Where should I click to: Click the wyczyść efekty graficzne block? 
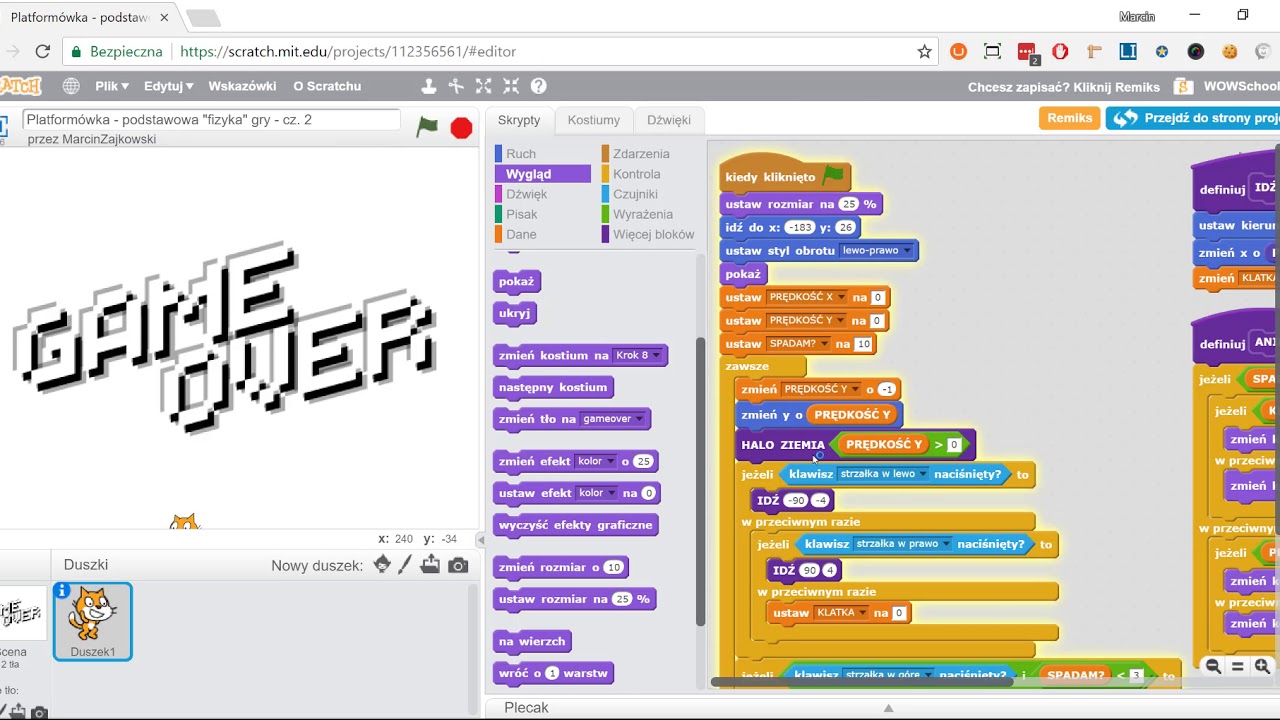coord(575,525)
